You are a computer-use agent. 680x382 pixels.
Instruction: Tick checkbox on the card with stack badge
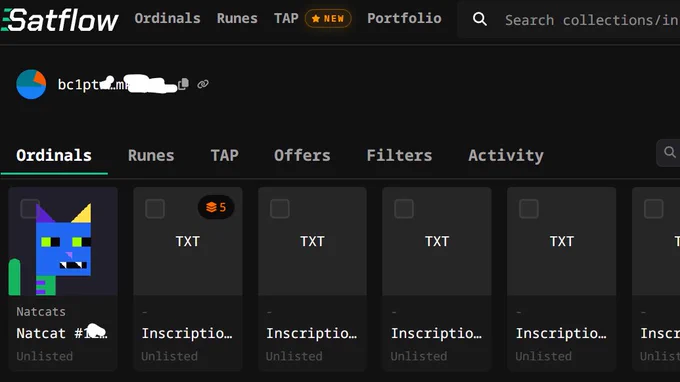pos(155,209)
